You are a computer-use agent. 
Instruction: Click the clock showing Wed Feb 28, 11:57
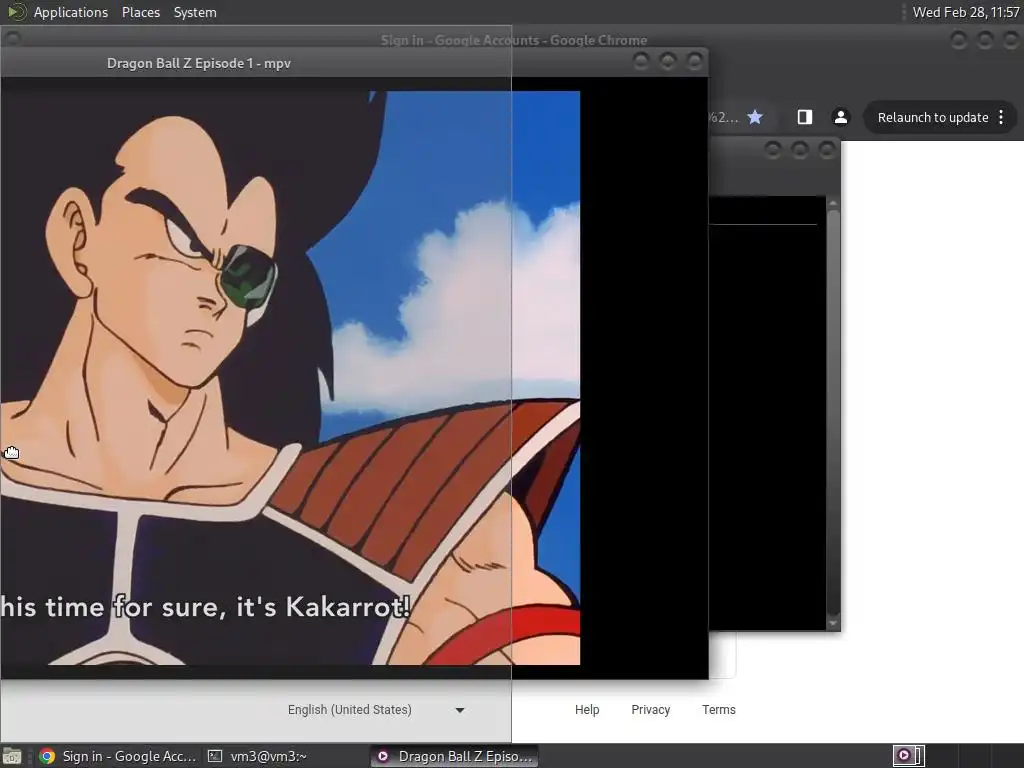(965, 12)
